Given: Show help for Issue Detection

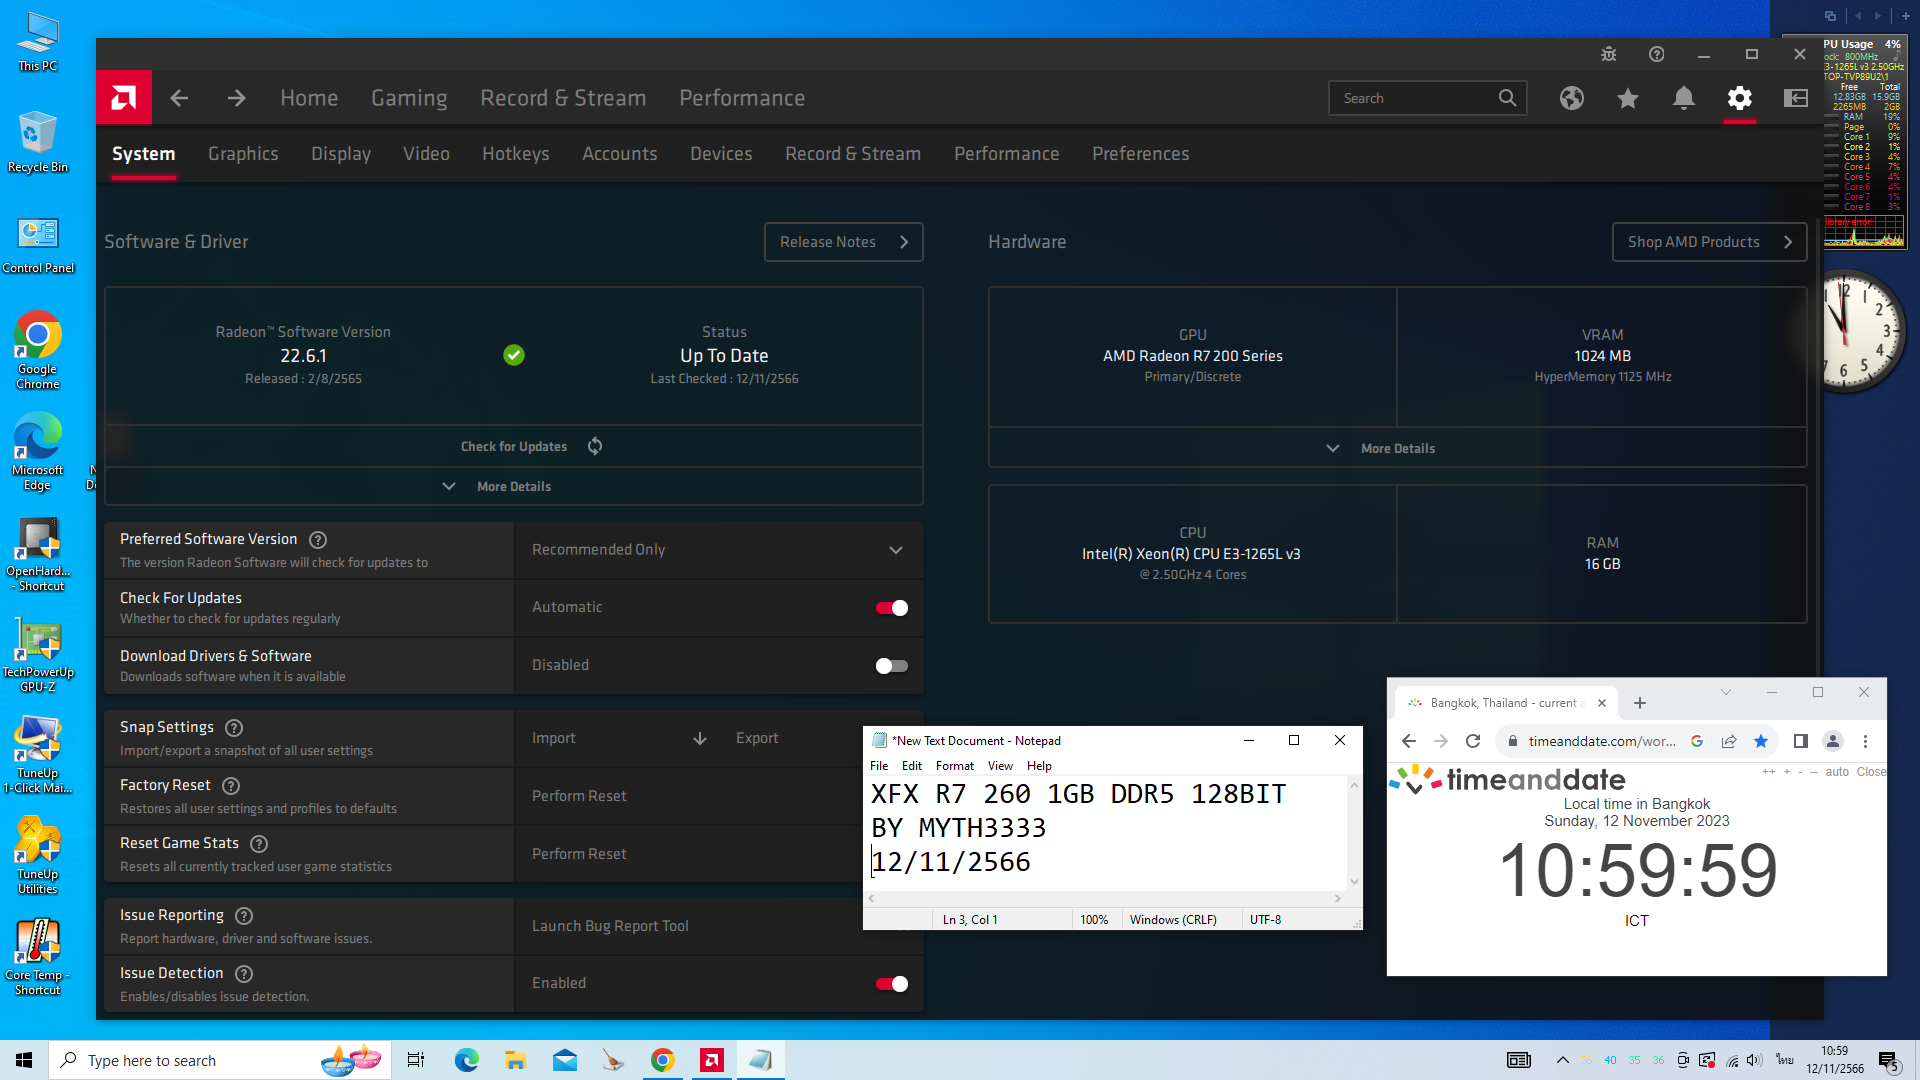Looking at the screenshot, I should 244,974.
